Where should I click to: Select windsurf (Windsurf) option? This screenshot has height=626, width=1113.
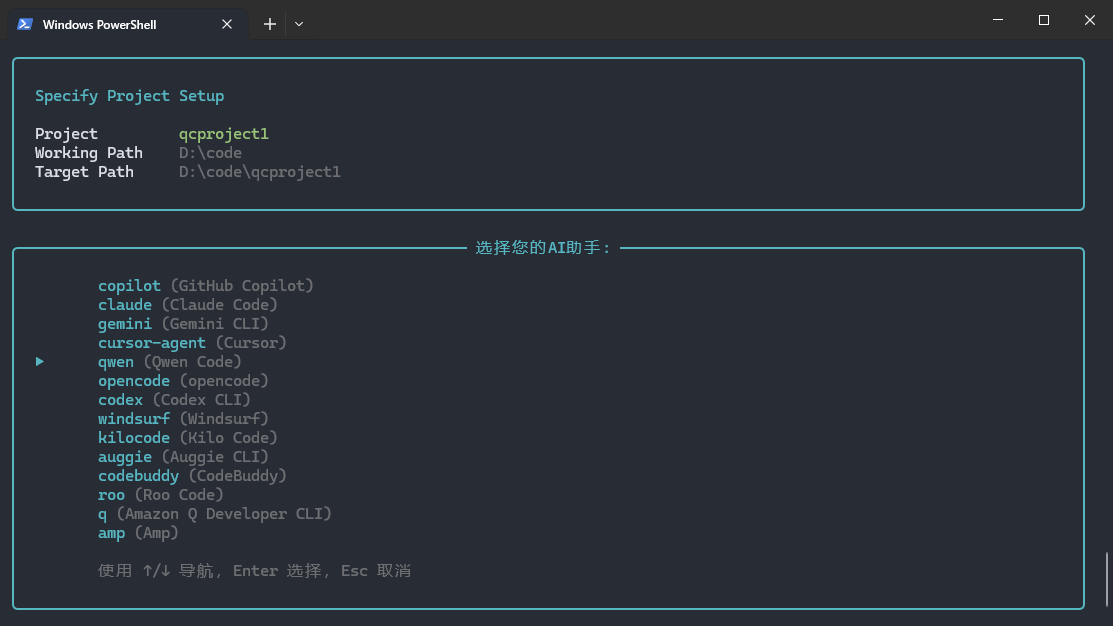click(x=133, y=418)
